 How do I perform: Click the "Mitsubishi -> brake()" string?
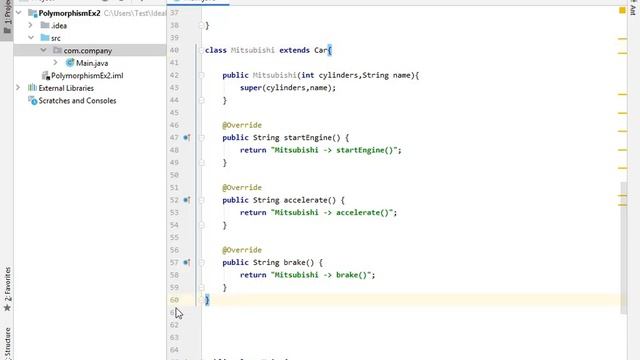click(321, 275)
